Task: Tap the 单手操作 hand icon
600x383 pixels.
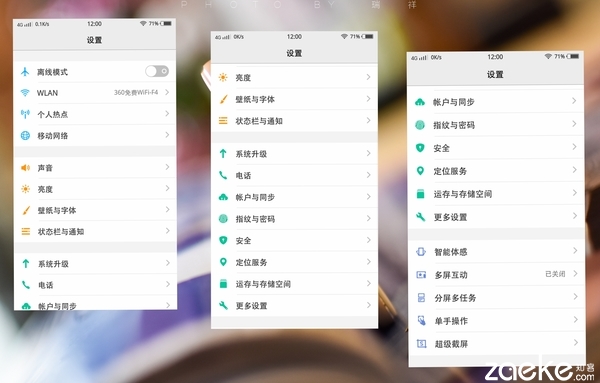Action: pyautogui.click(x=421, y=320)
